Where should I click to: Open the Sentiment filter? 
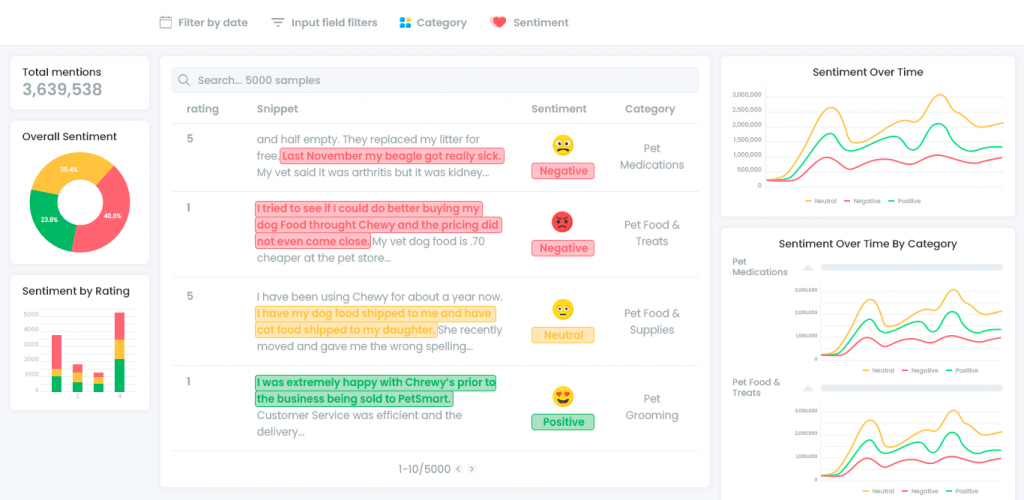[529, 22]
